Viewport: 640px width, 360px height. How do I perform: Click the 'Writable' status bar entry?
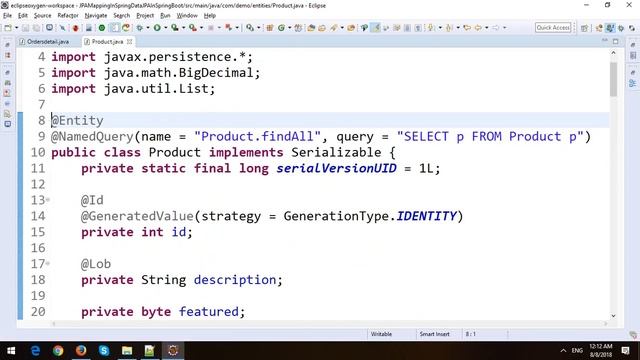[381, 334]
